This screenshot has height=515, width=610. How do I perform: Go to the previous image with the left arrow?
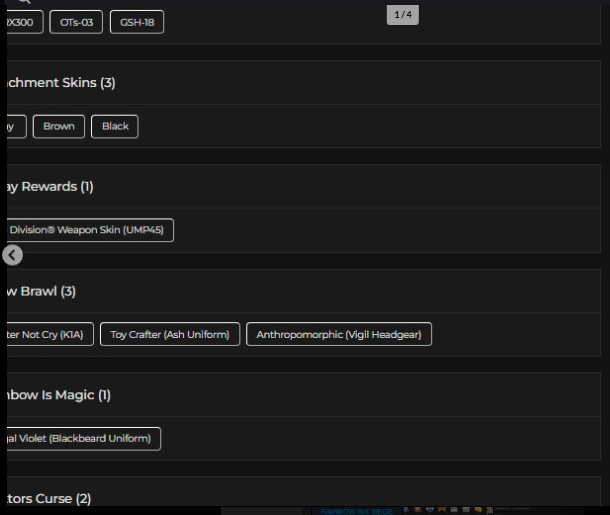12,255
